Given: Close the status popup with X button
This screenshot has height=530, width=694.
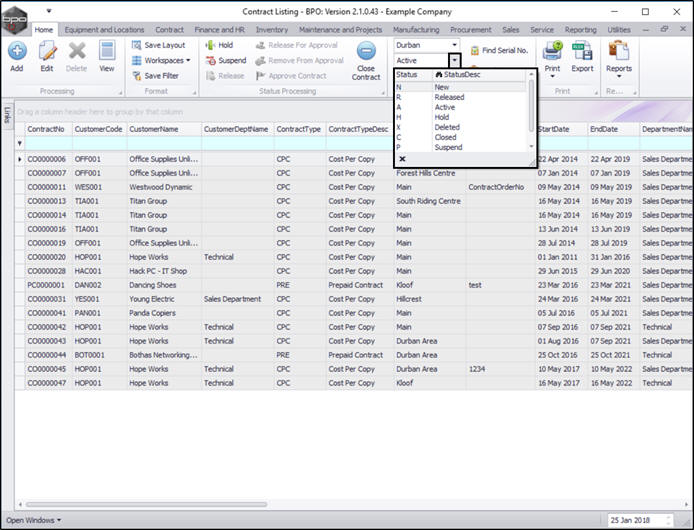Looking at the screenshot, I should (x=402, y=159).
